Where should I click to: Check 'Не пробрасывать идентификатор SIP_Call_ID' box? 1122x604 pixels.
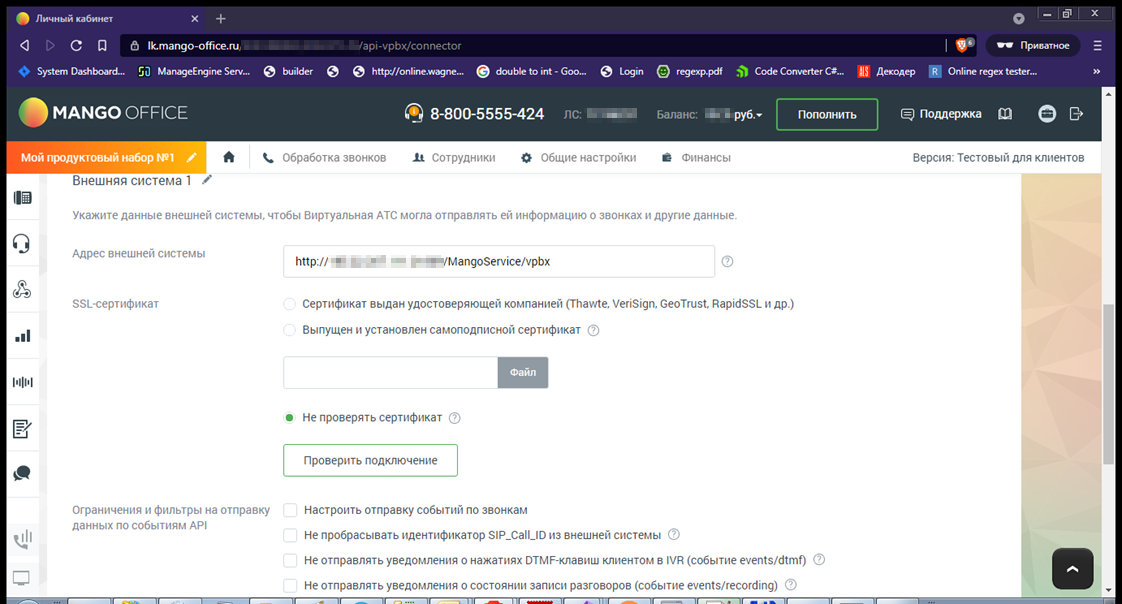291,535
